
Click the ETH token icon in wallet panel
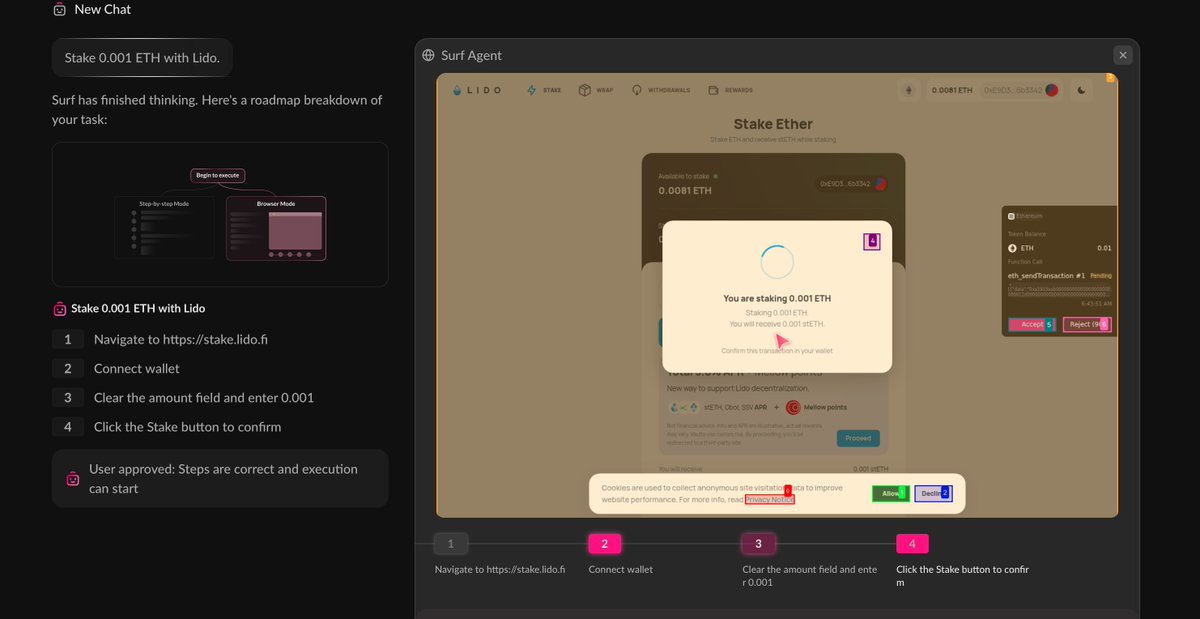tap(1012, 248)
